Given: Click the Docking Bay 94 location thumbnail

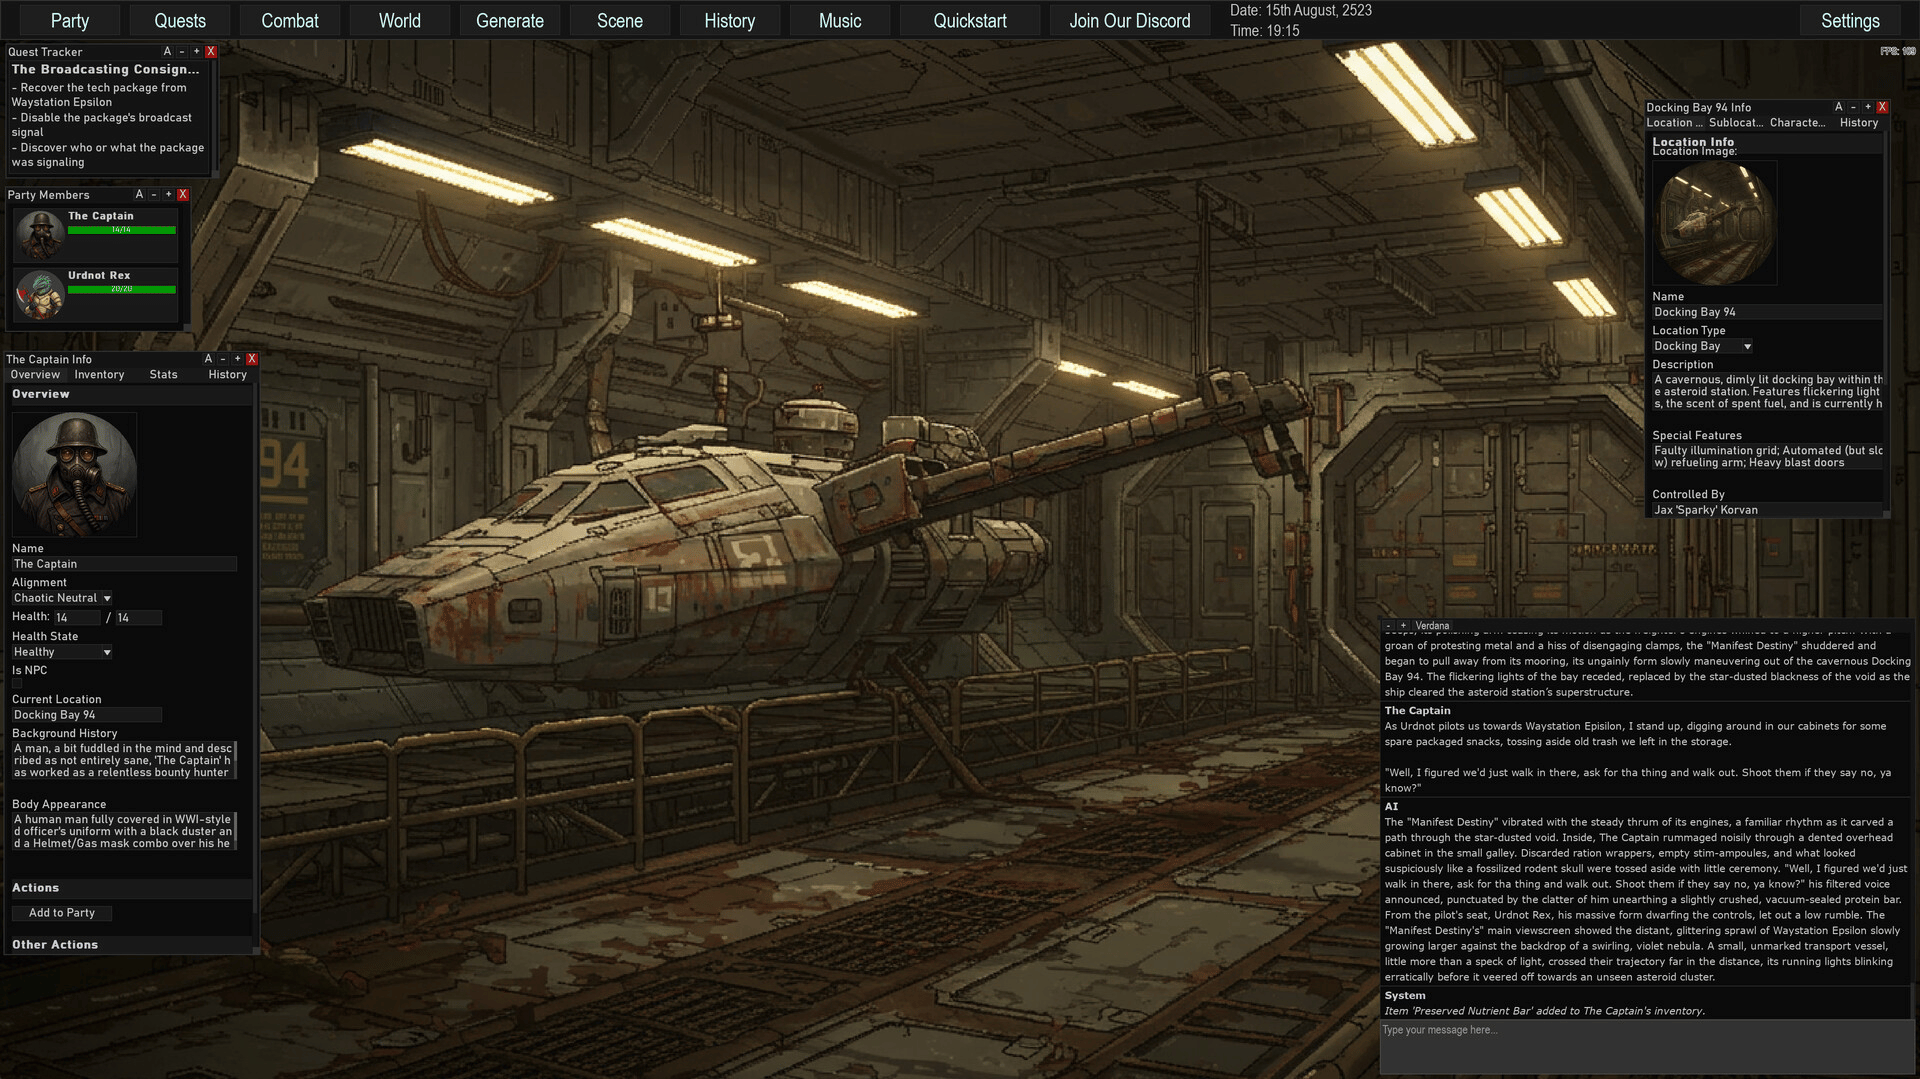Looking at the screenshot, I should pyautogui.click(x=1714, y=223).
